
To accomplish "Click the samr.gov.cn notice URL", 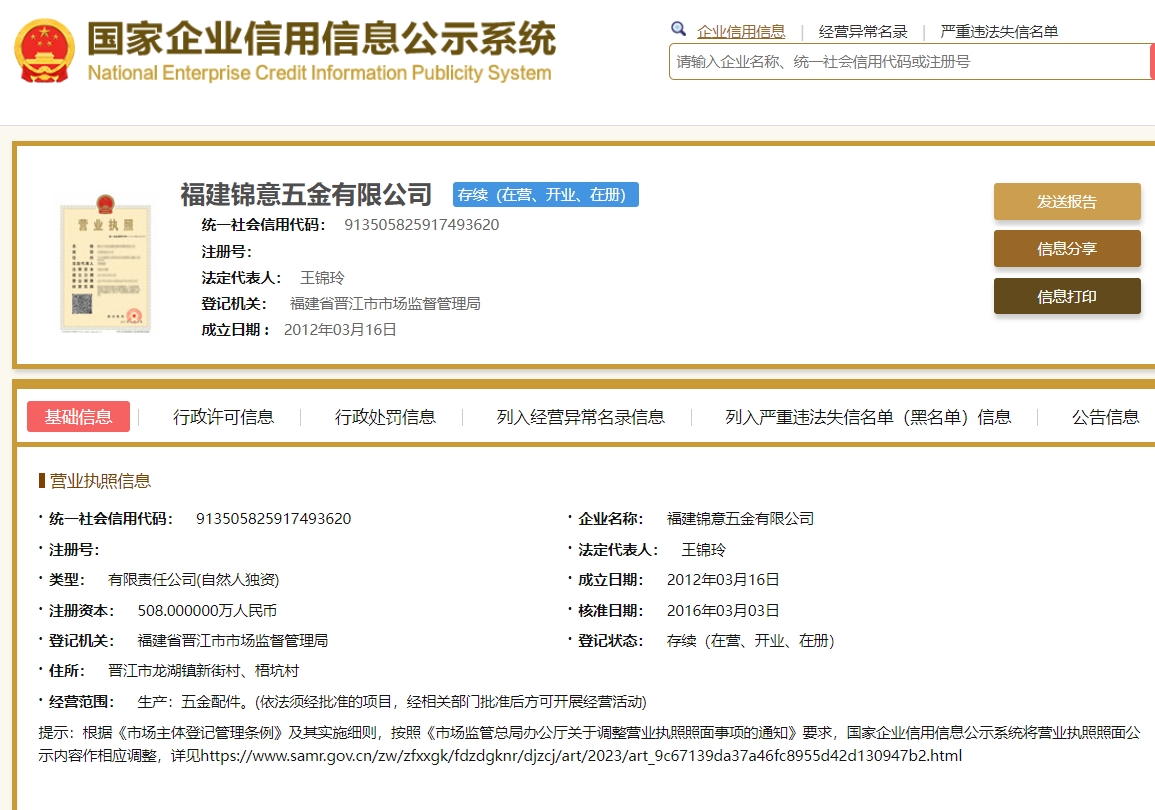I will (x=581, y=756).
